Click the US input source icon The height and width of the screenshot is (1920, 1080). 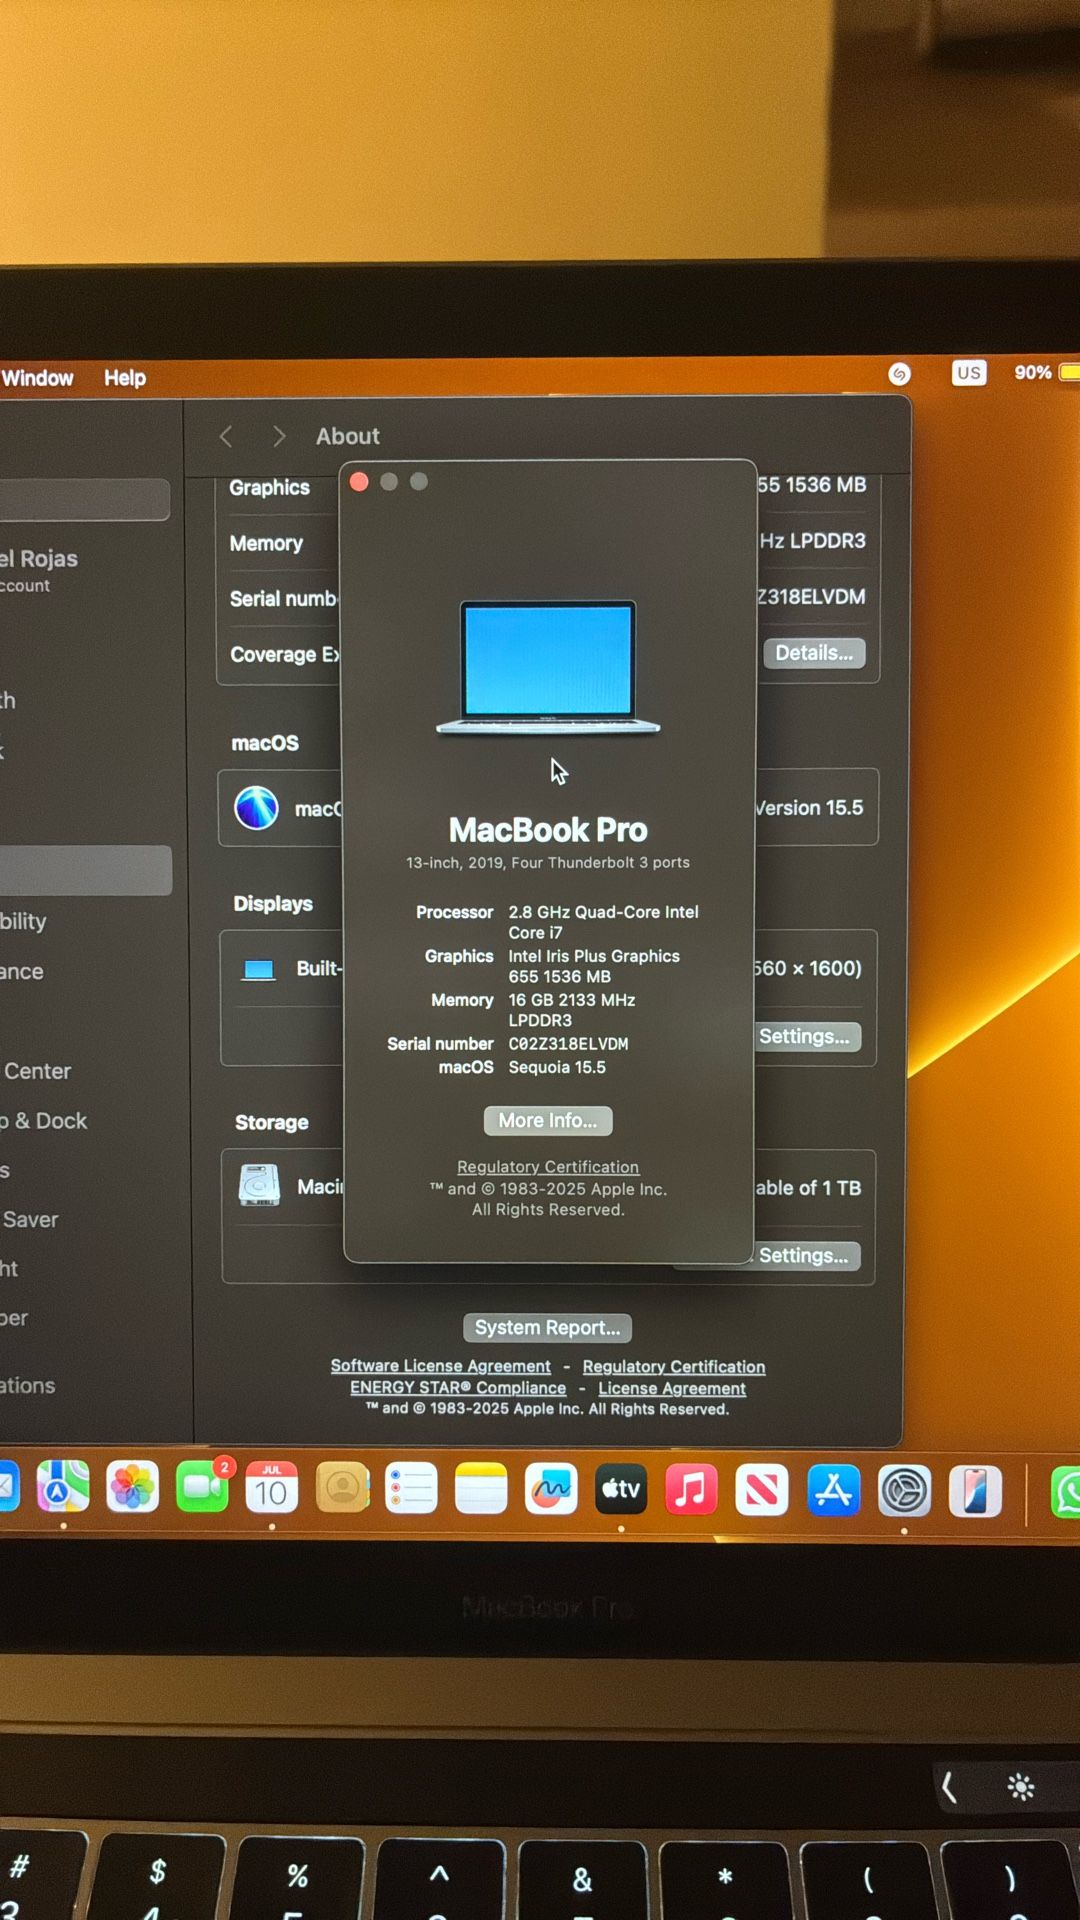pos(968,373)
